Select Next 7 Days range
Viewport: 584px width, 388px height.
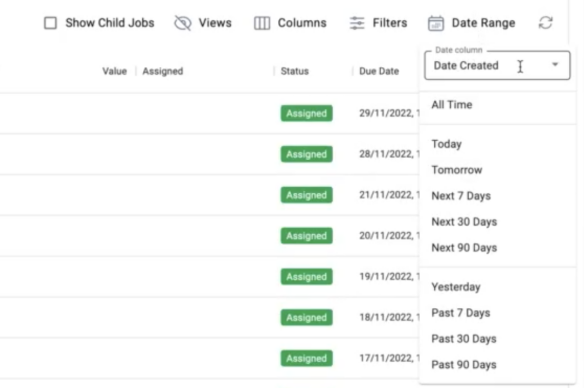coord(461,196)
